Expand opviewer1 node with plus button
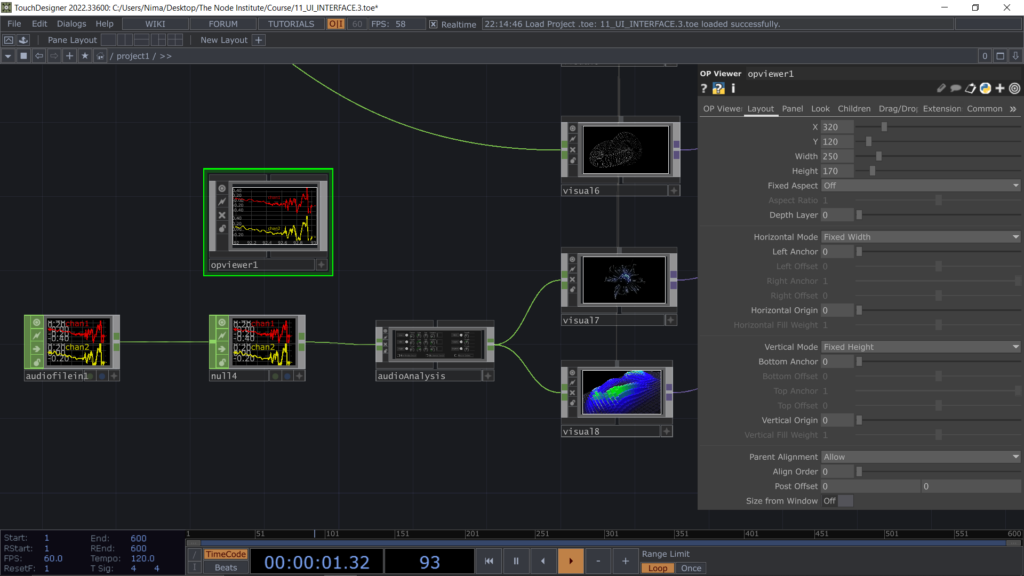The width and height of the screenshot is (1024, 576). [321, 265]
